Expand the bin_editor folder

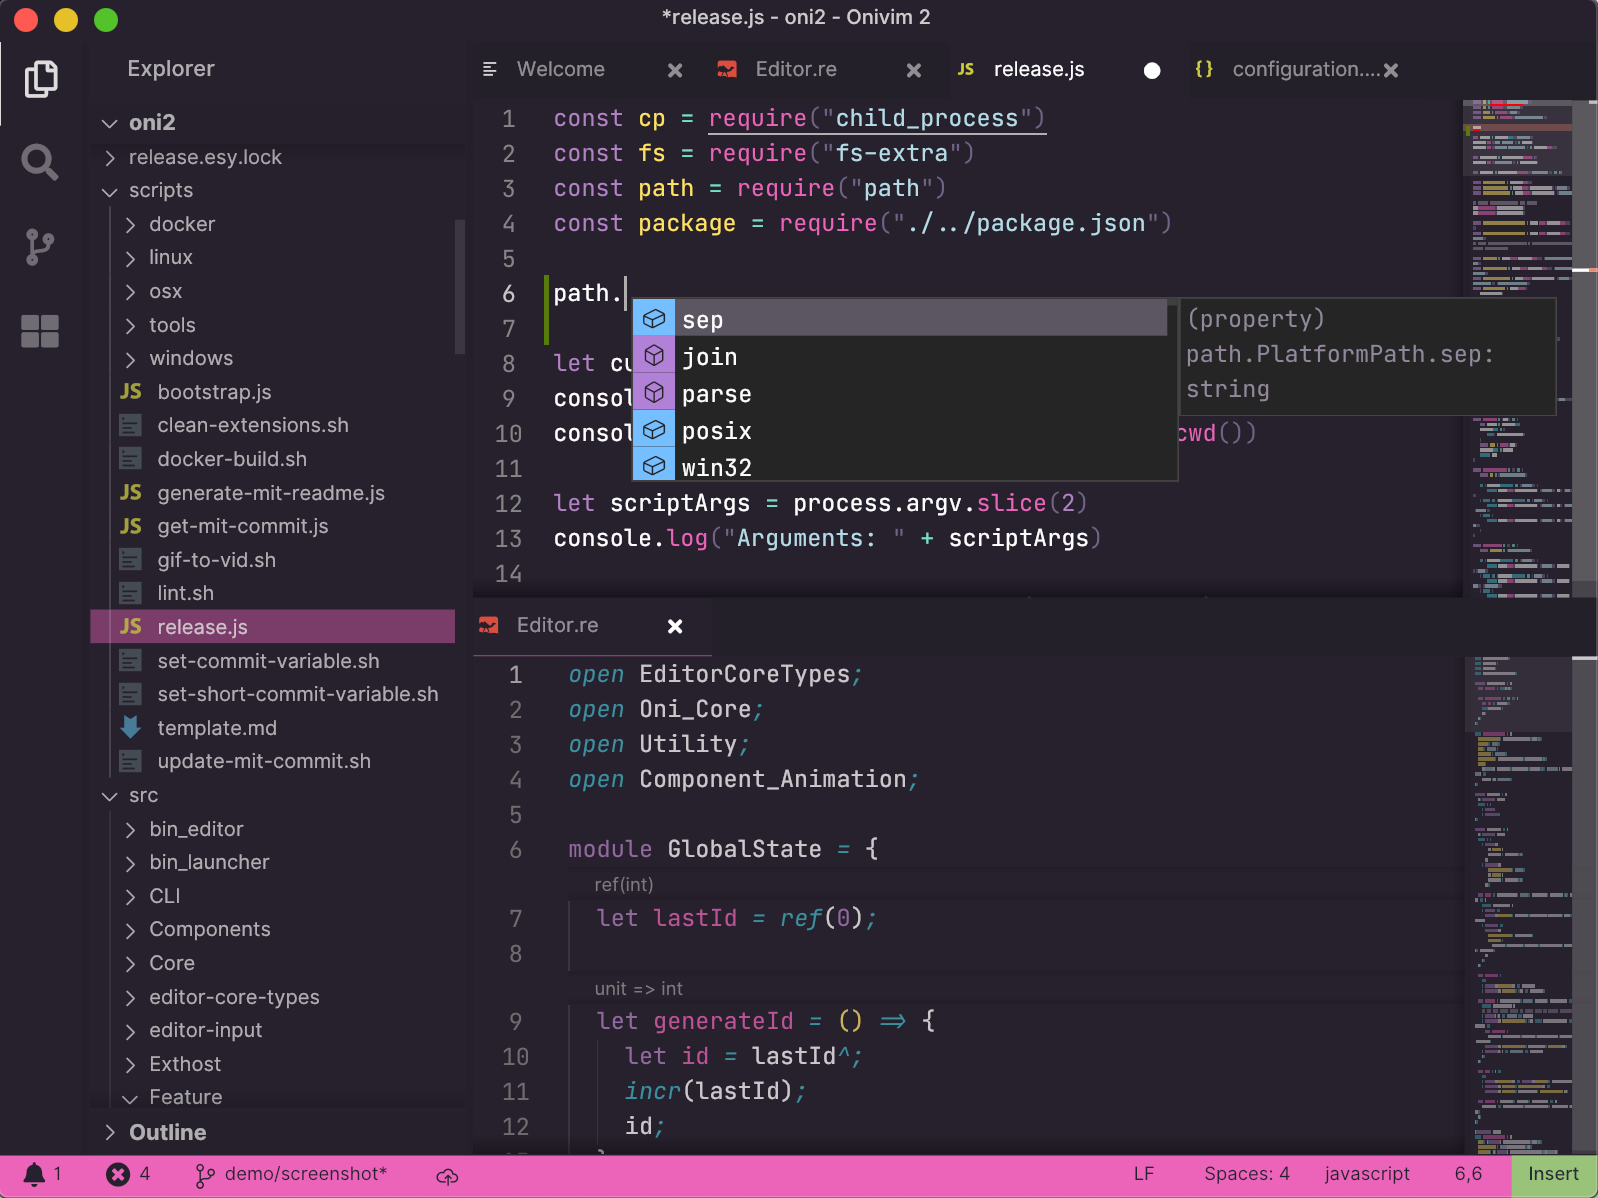[x=130, y=830]
